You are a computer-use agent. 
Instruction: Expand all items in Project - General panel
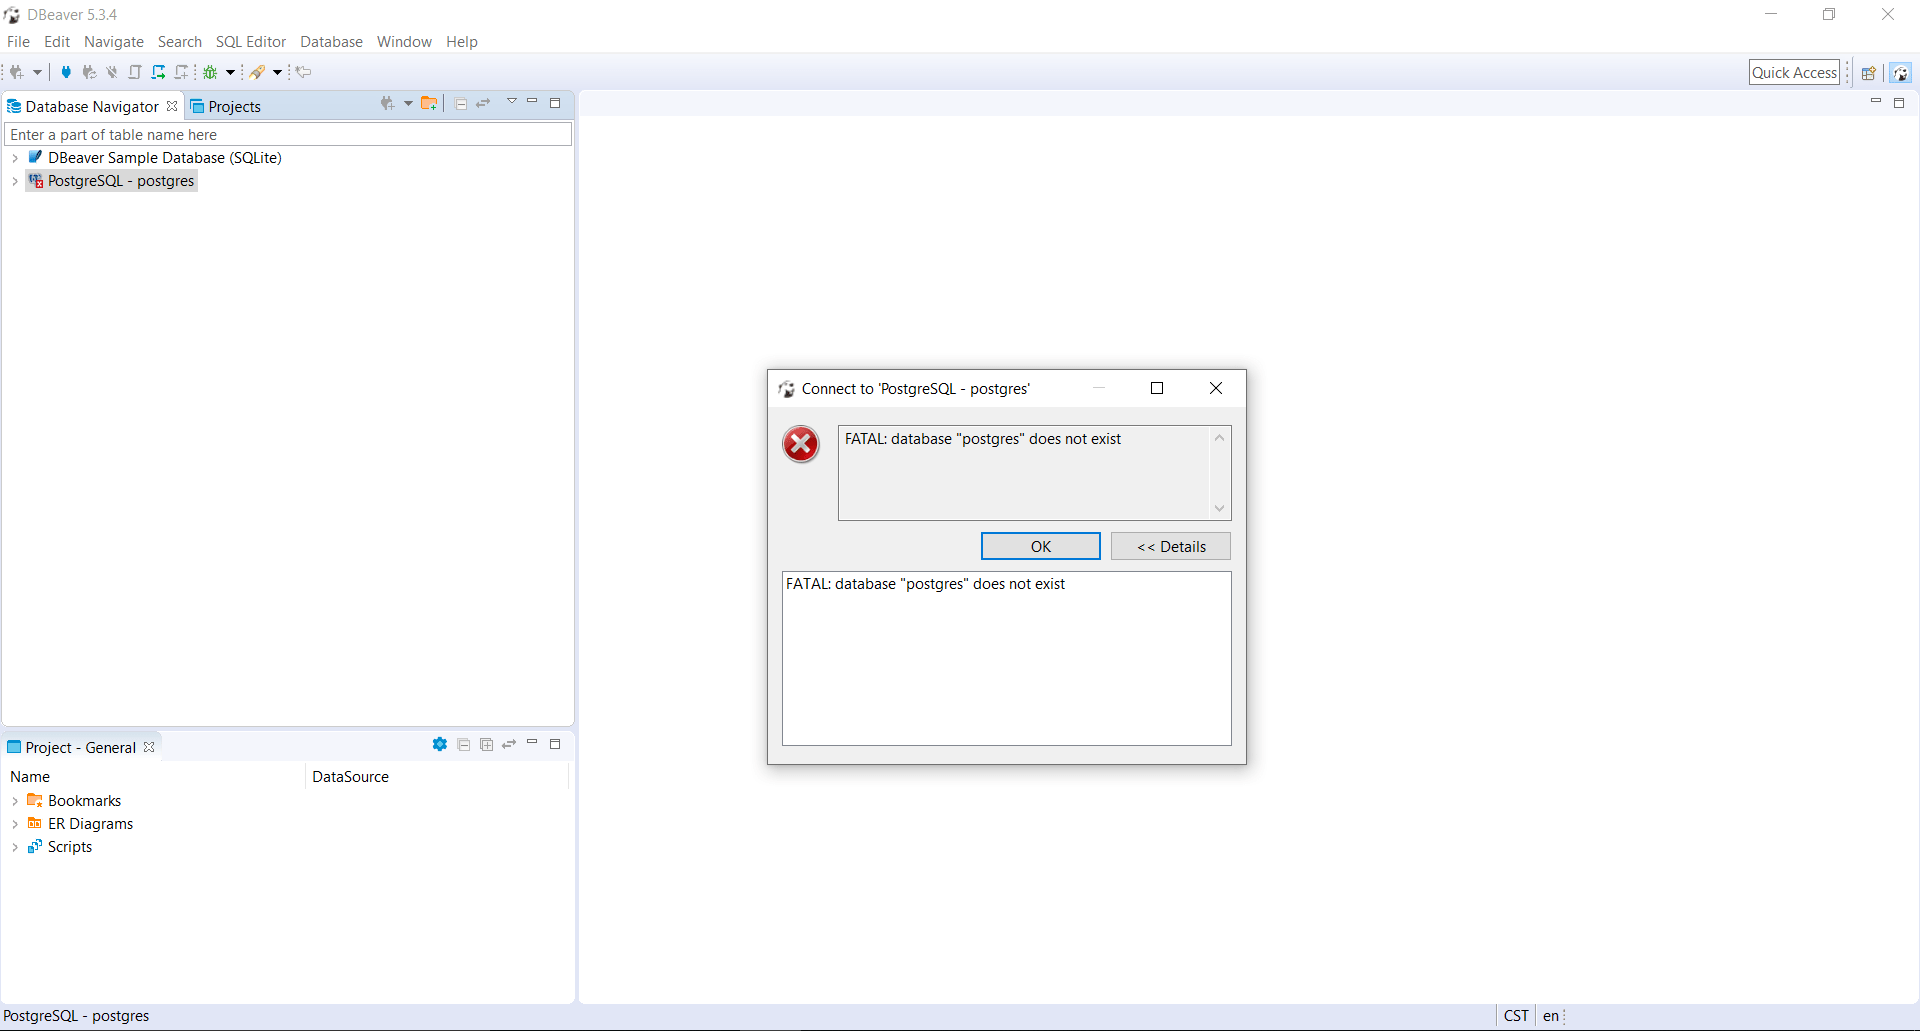[486, 744]
